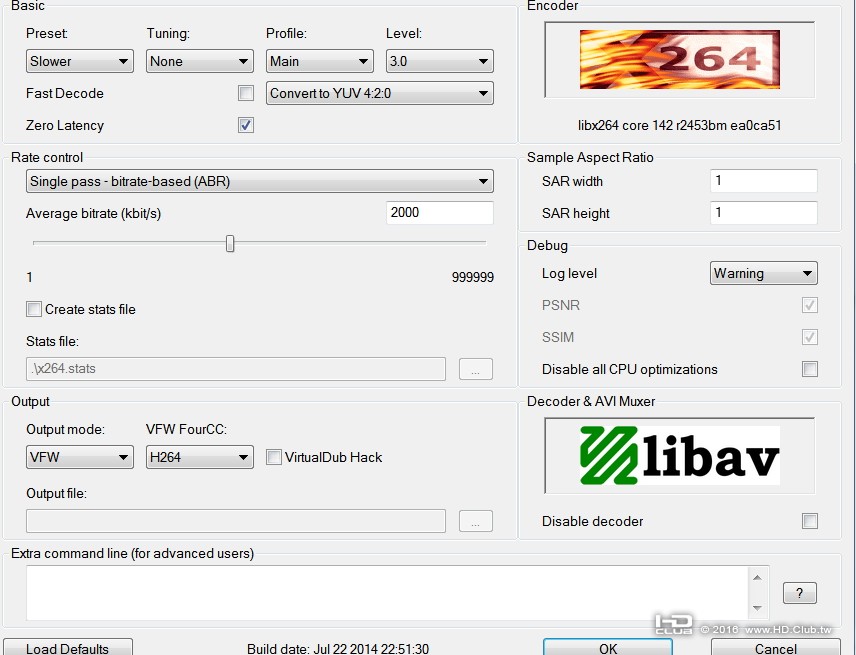The image size is (856, 655).
Task: Toggle the SSIM checkbox
Action: (x=810, y=337)
